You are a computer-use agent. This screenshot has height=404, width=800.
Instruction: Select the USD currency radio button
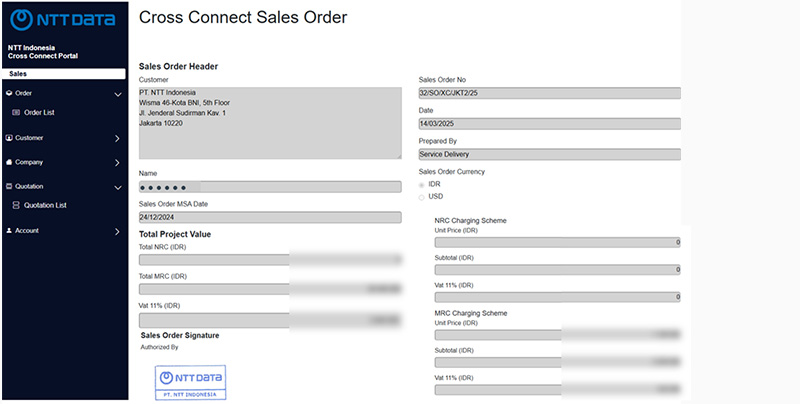pos(421,196)
